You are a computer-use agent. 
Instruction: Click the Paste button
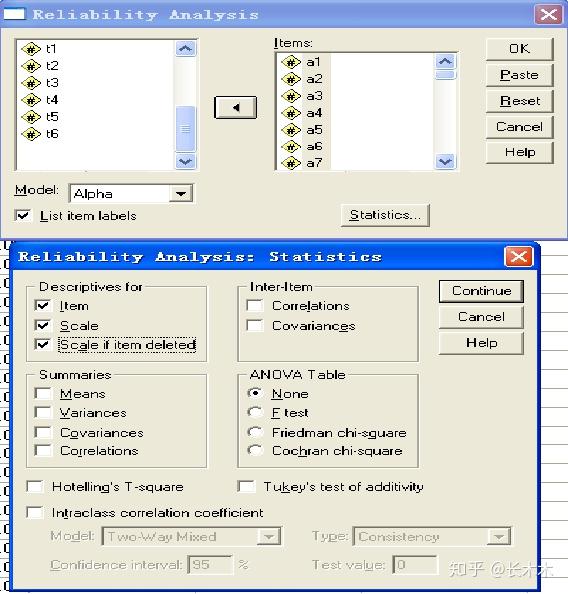(x=519, y=75)
